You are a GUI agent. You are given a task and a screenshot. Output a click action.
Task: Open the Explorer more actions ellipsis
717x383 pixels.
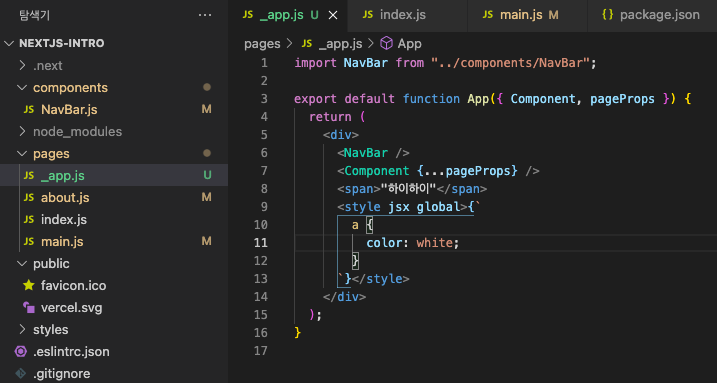point(205,15)
